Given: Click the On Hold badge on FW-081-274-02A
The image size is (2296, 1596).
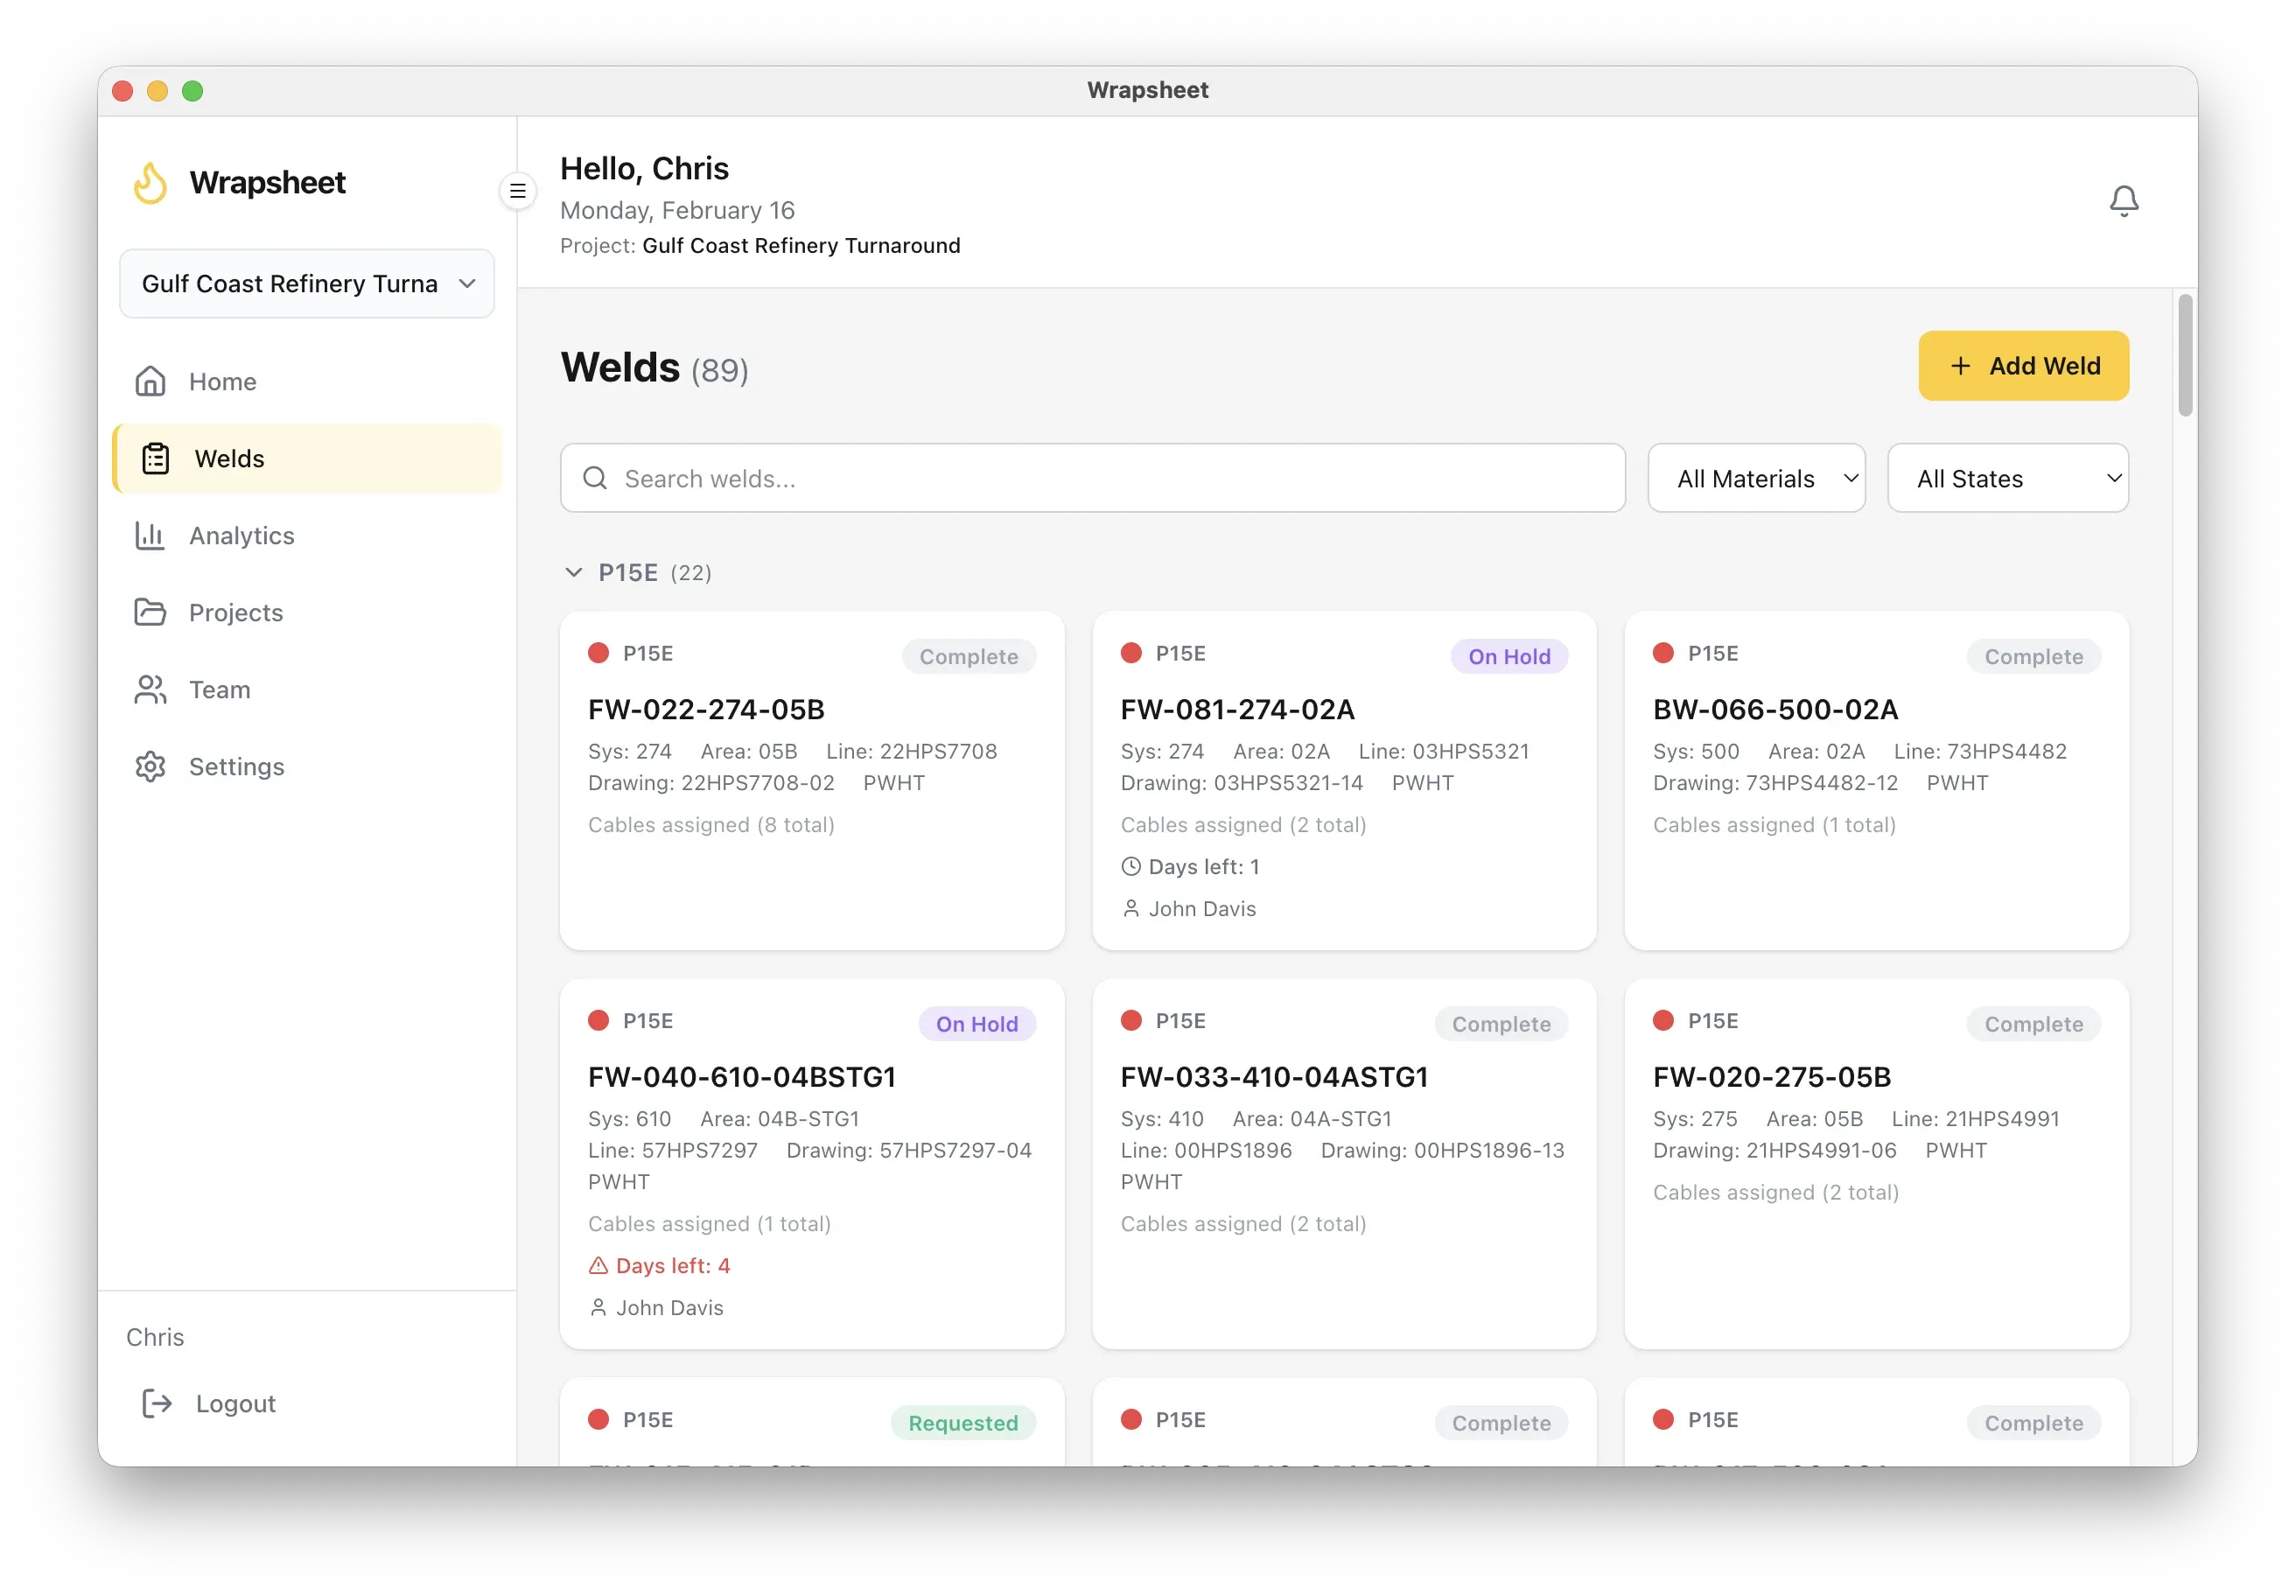Looking at the screenshot, I should pos(1510,656).
